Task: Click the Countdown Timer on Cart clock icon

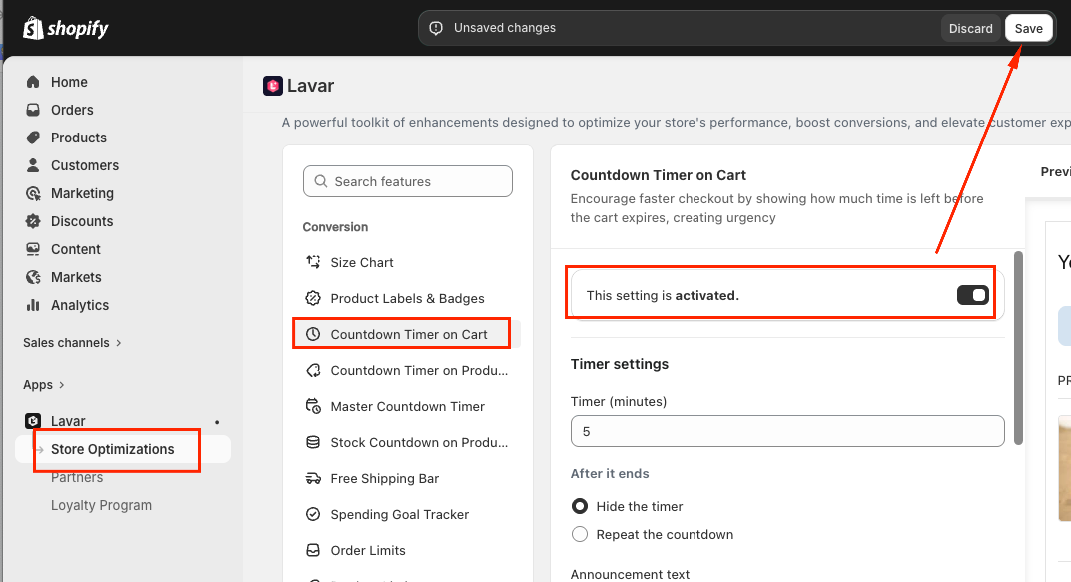Action: [313, 334]
